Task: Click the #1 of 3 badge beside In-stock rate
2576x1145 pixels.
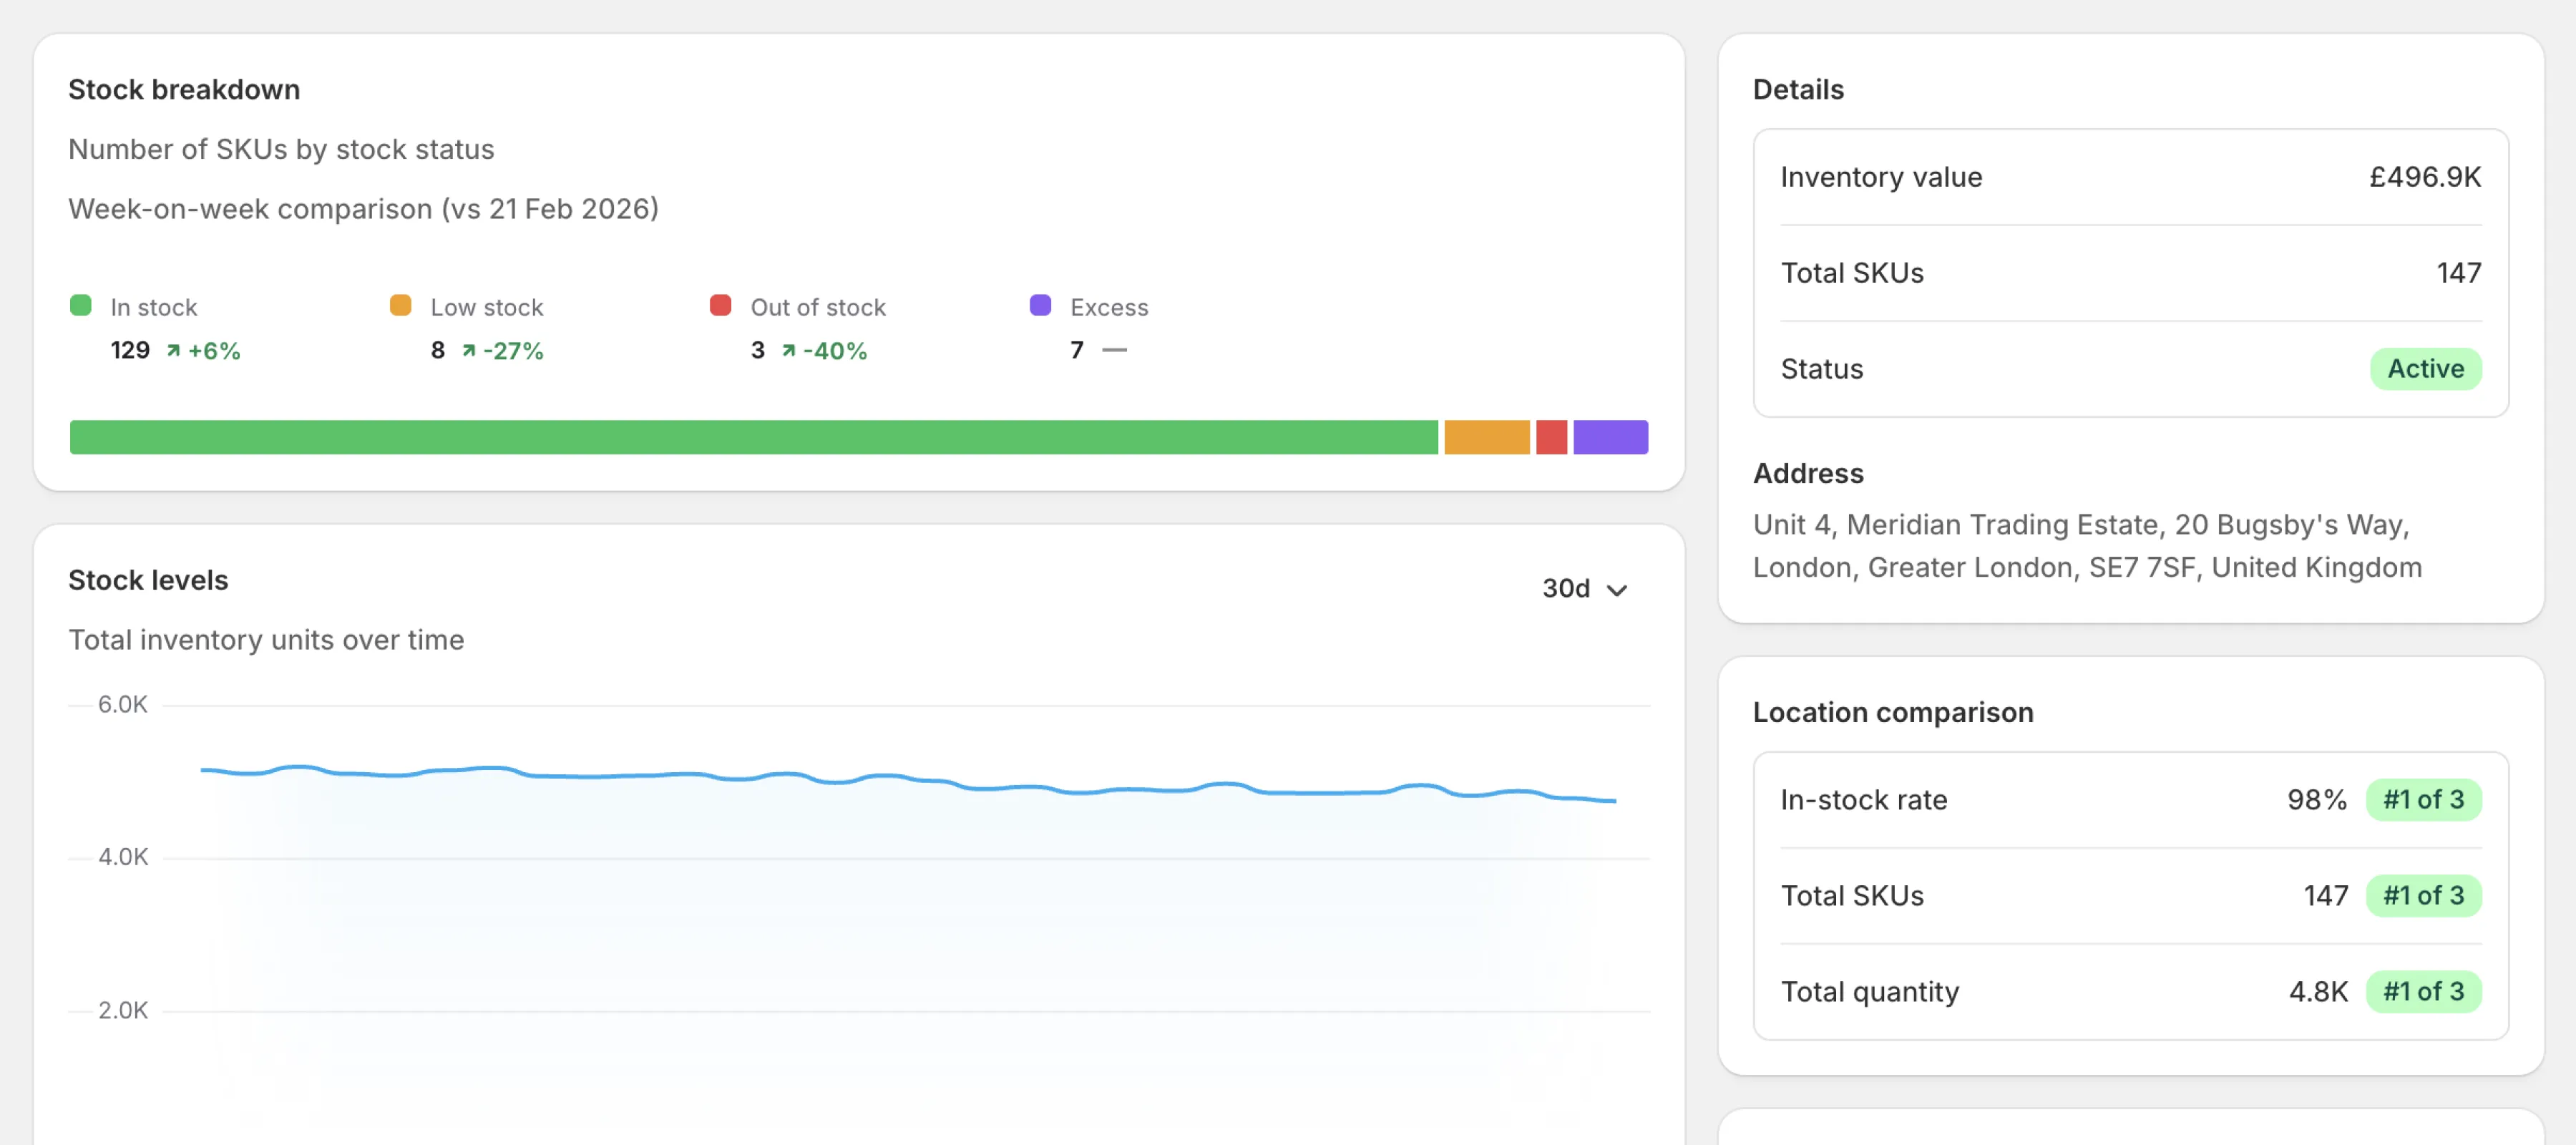Action: (2424, 799)
